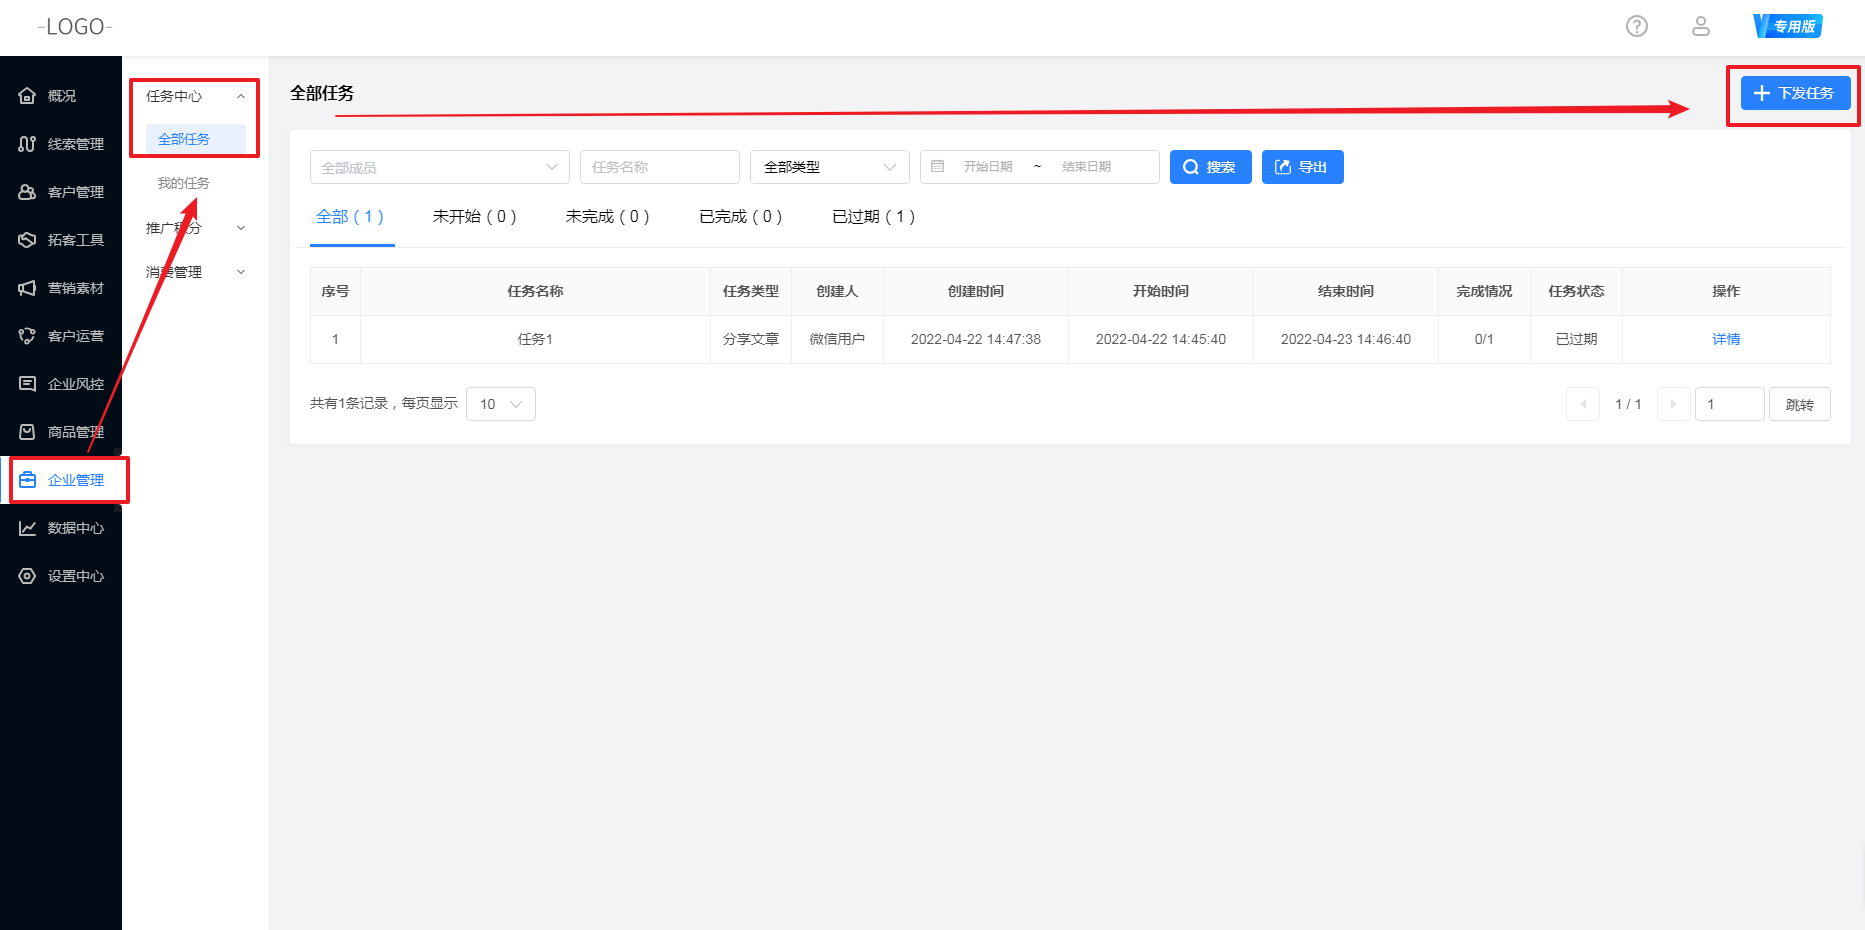Screen dimensions: 1865x930
Task: Expand the 全部成员 dropdown
Action: pyautogui.click(x=439, y=167)
